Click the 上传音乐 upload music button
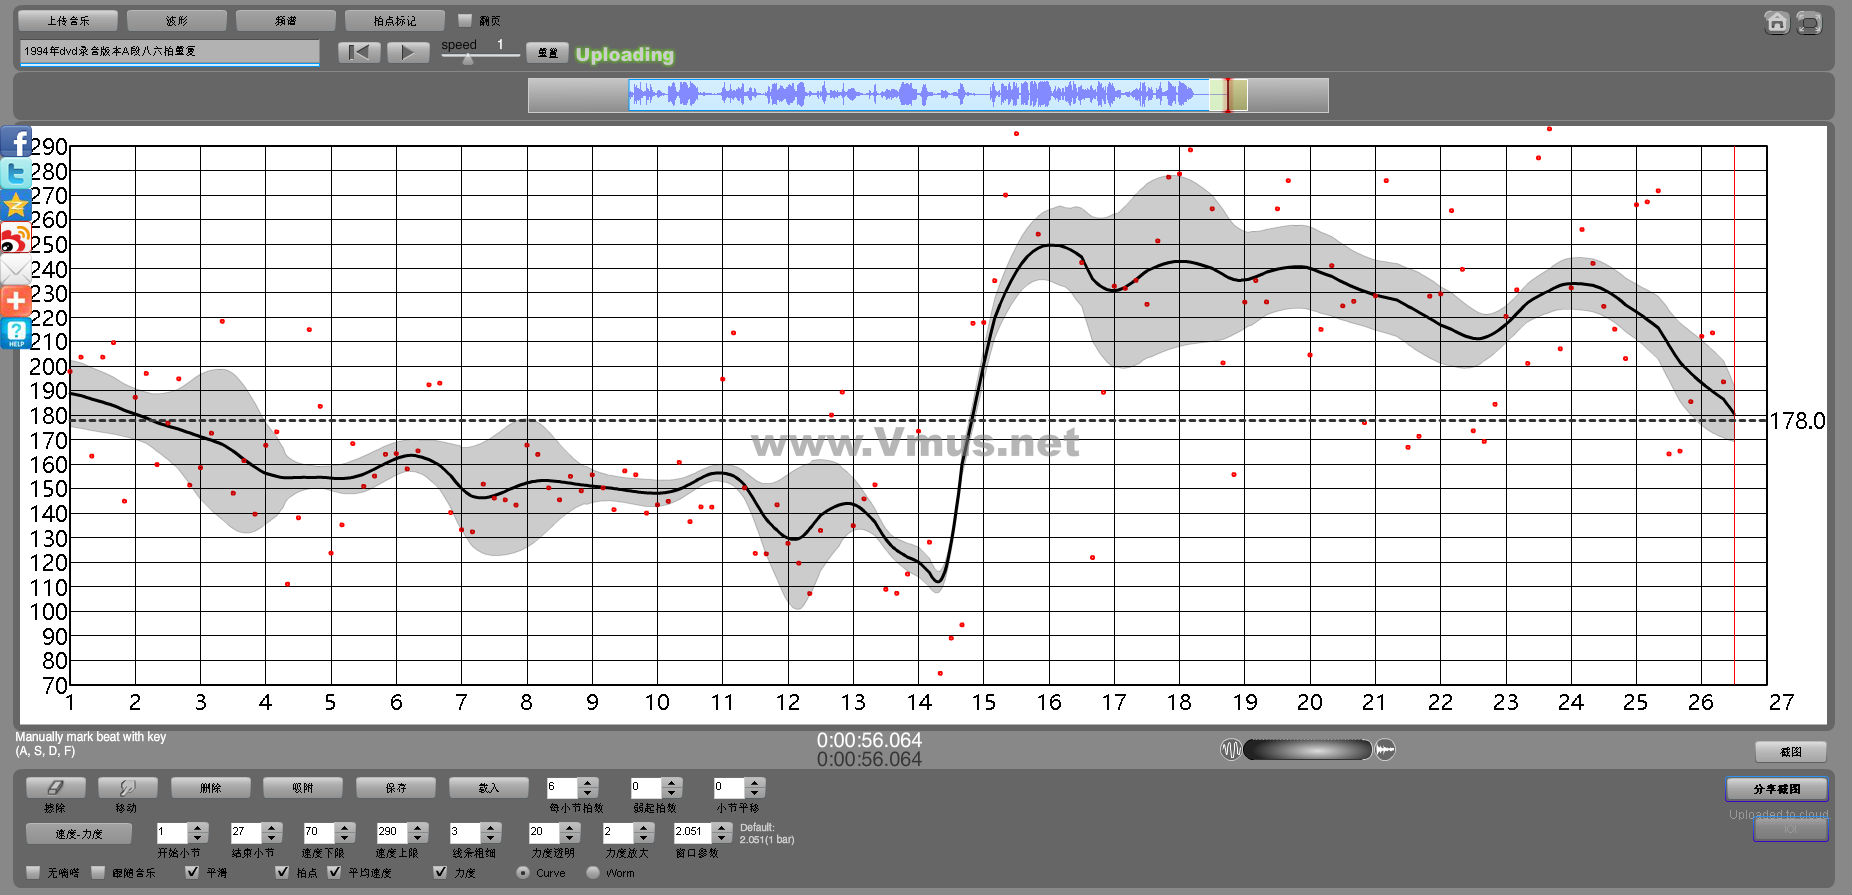 tap(68, 20)
